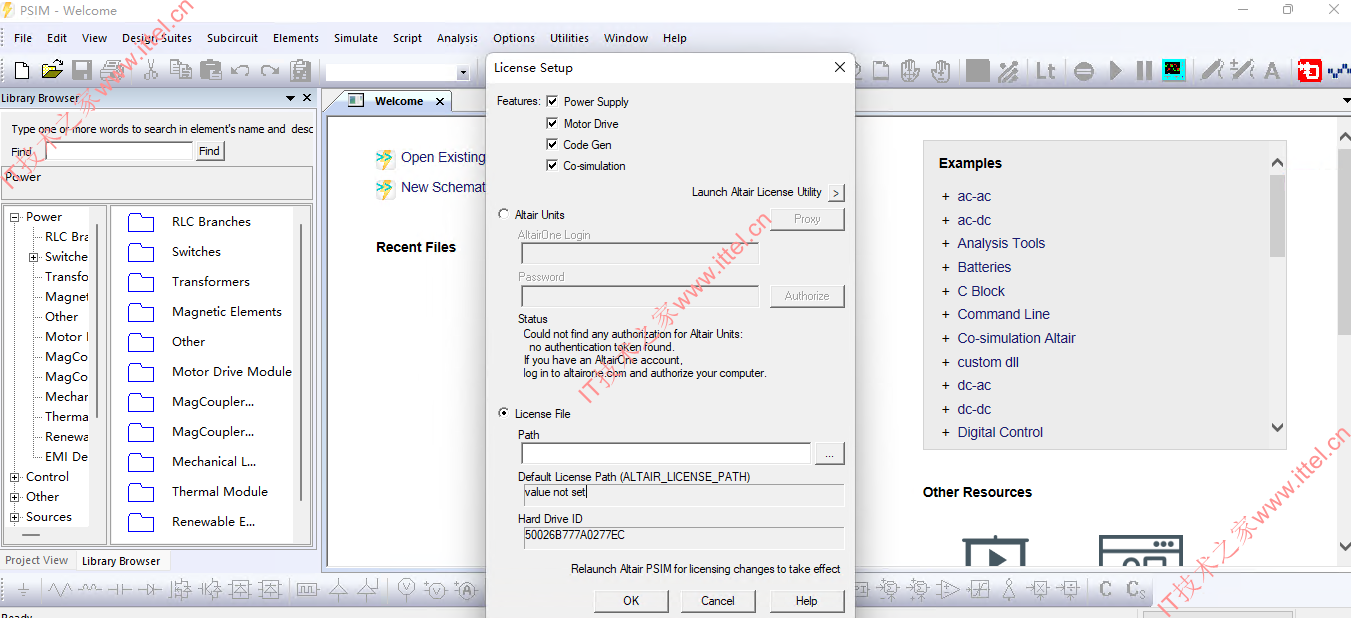Screen dimensions: 1351x618
Task: Uncheck the Motor Drive feature checkbox
Action: pos(552,123)
